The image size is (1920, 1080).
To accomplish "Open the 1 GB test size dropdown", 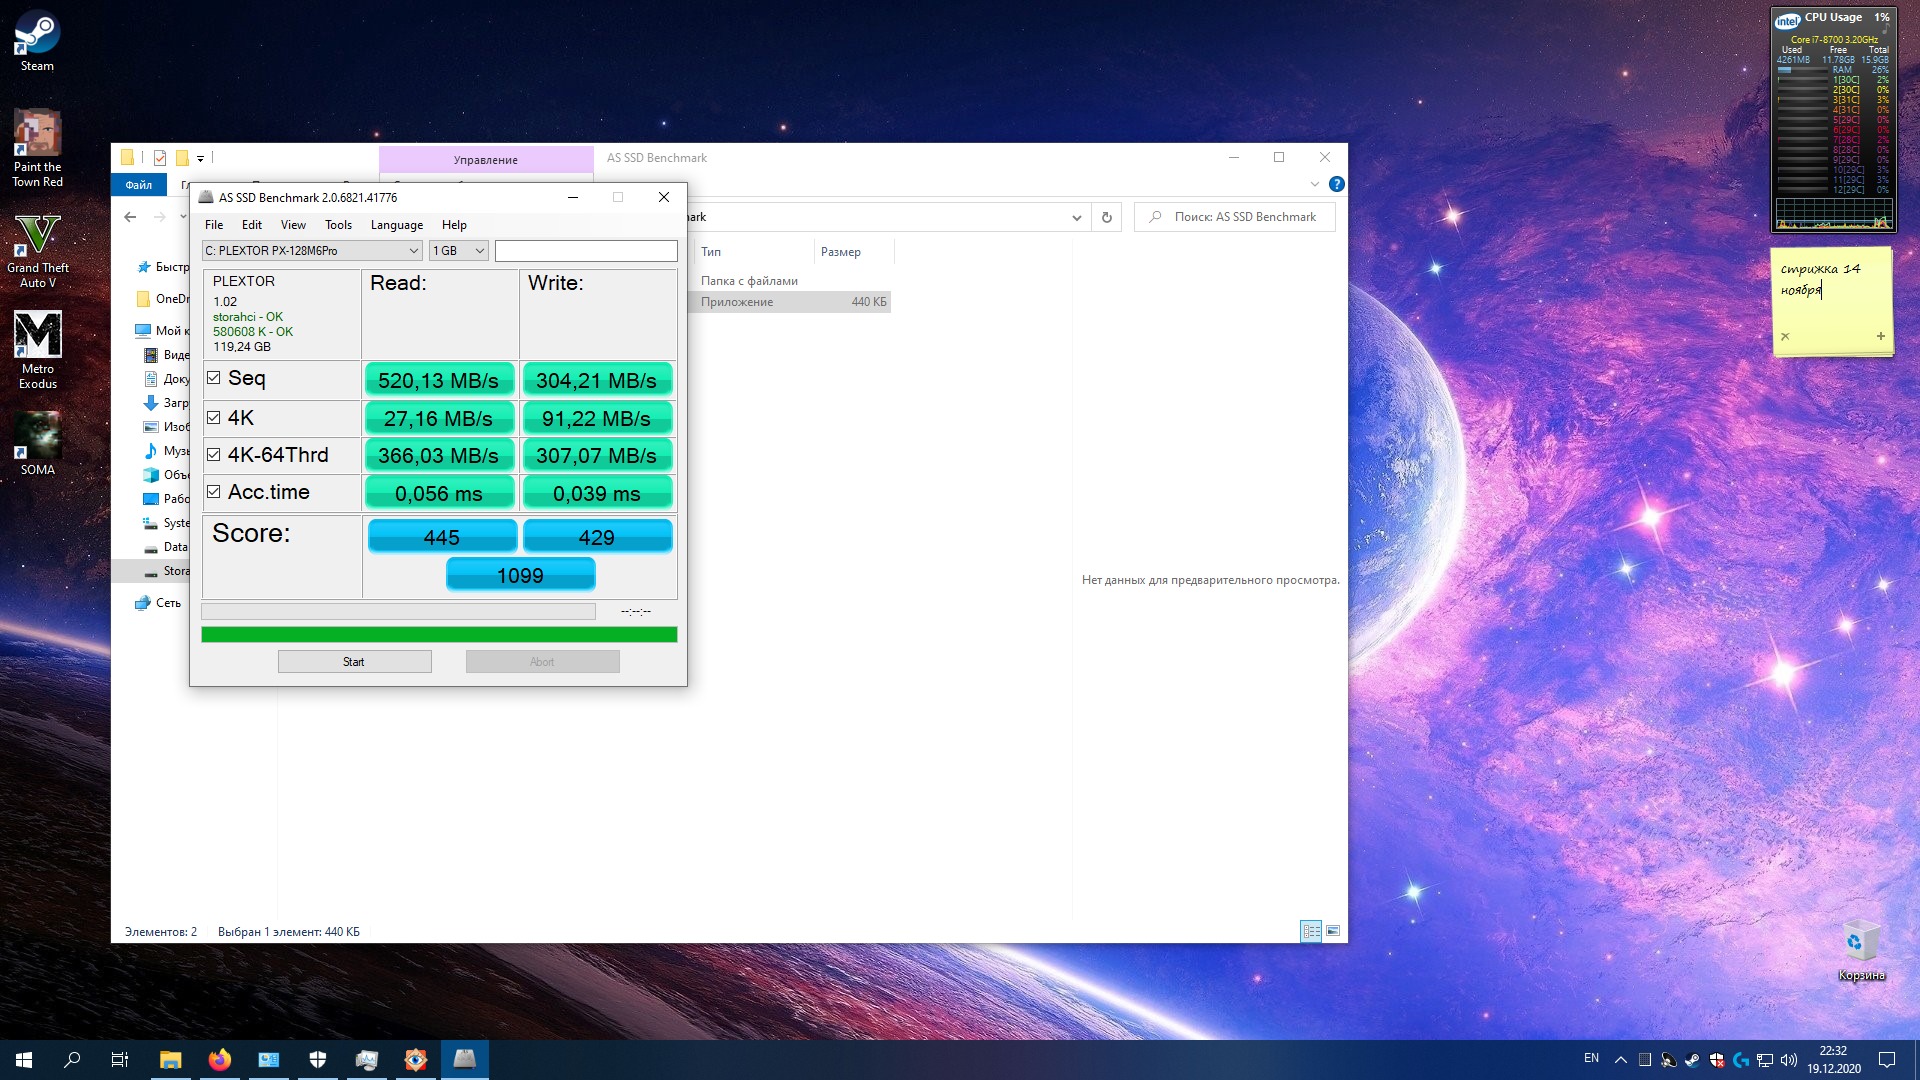I will click(x=458, y=251).
